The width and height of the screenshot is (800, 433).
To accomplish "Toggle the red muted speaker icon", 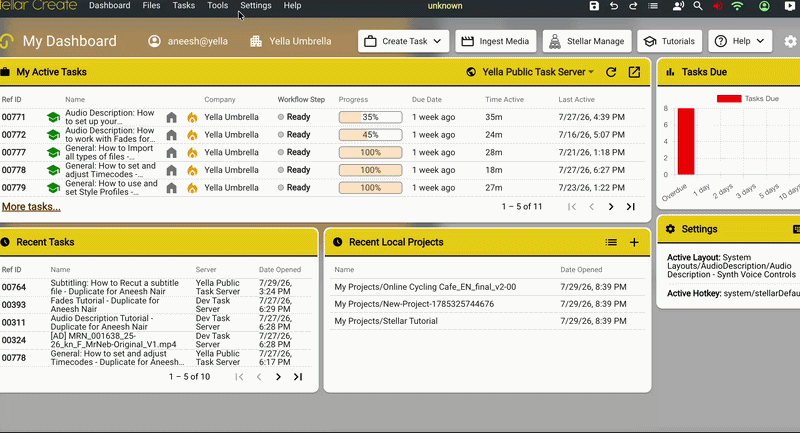I will click(x=718, y=6).
